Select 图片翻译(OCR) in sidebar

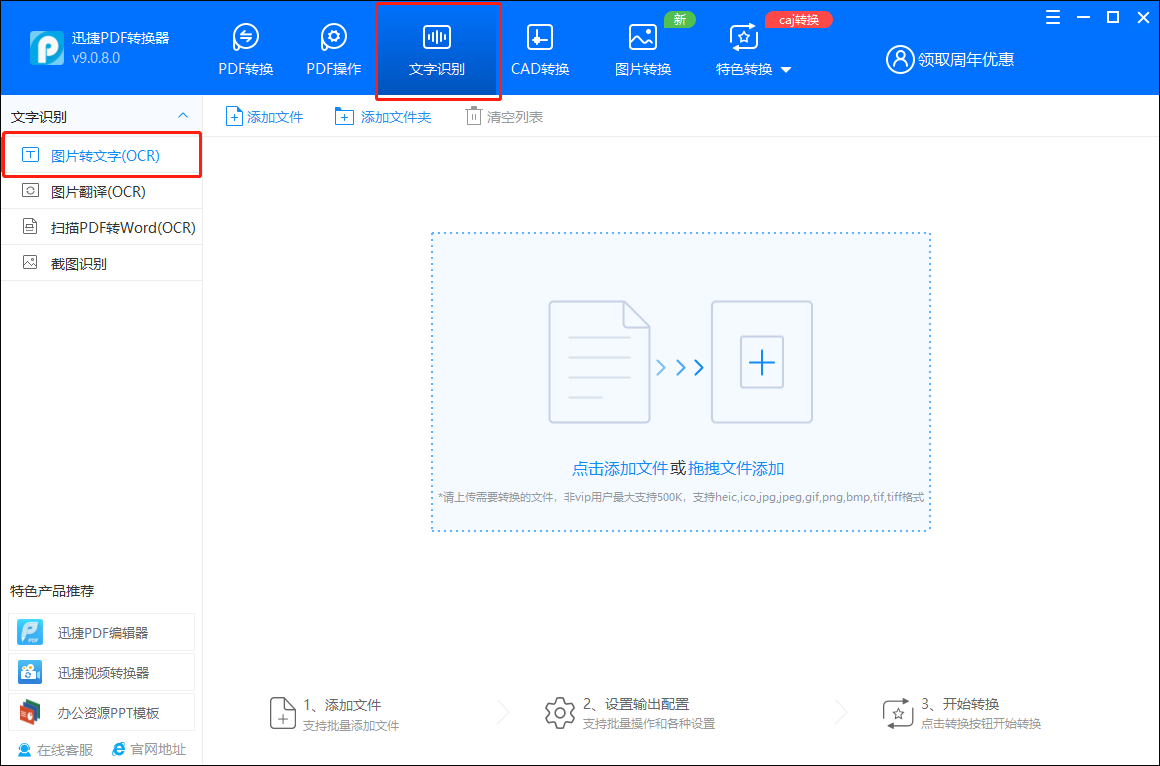tap(102, 192)
